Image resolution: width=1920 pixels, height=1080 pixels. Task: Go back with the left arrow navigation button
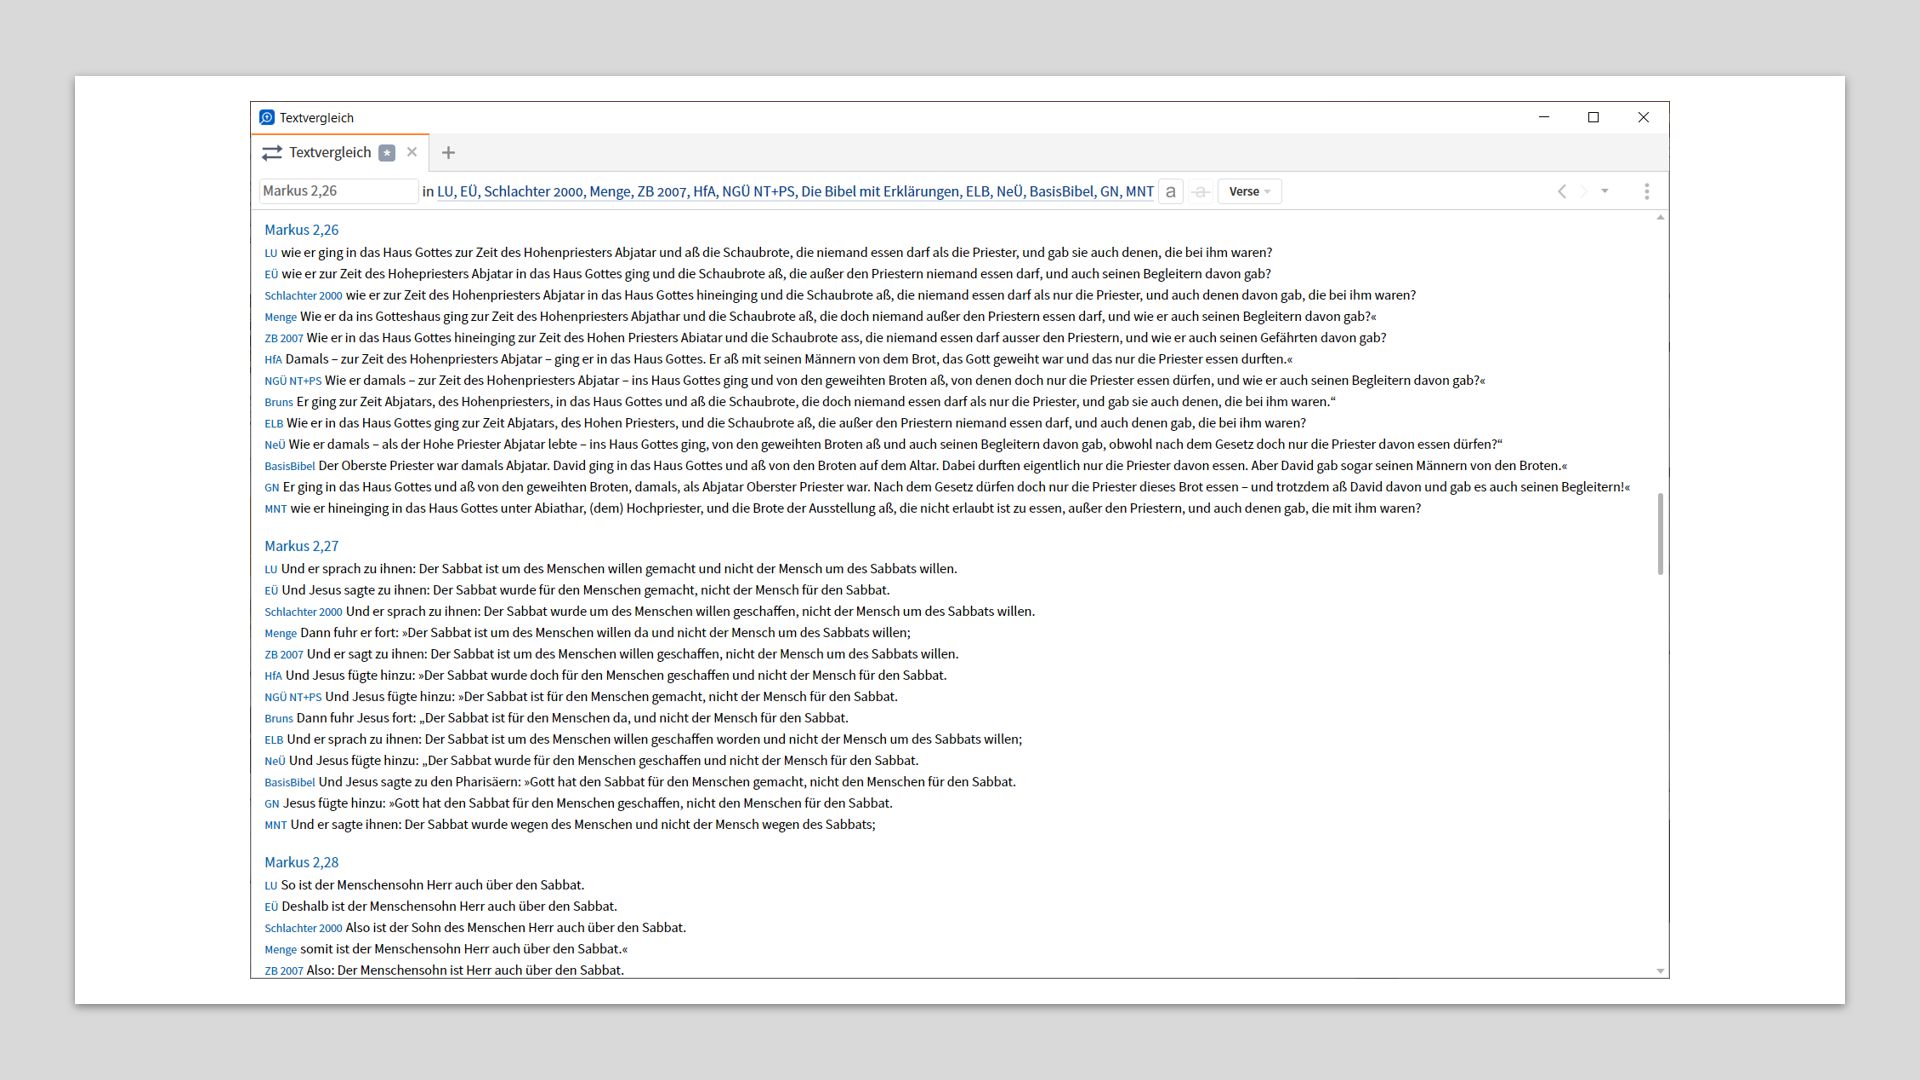pos(1562,191)
